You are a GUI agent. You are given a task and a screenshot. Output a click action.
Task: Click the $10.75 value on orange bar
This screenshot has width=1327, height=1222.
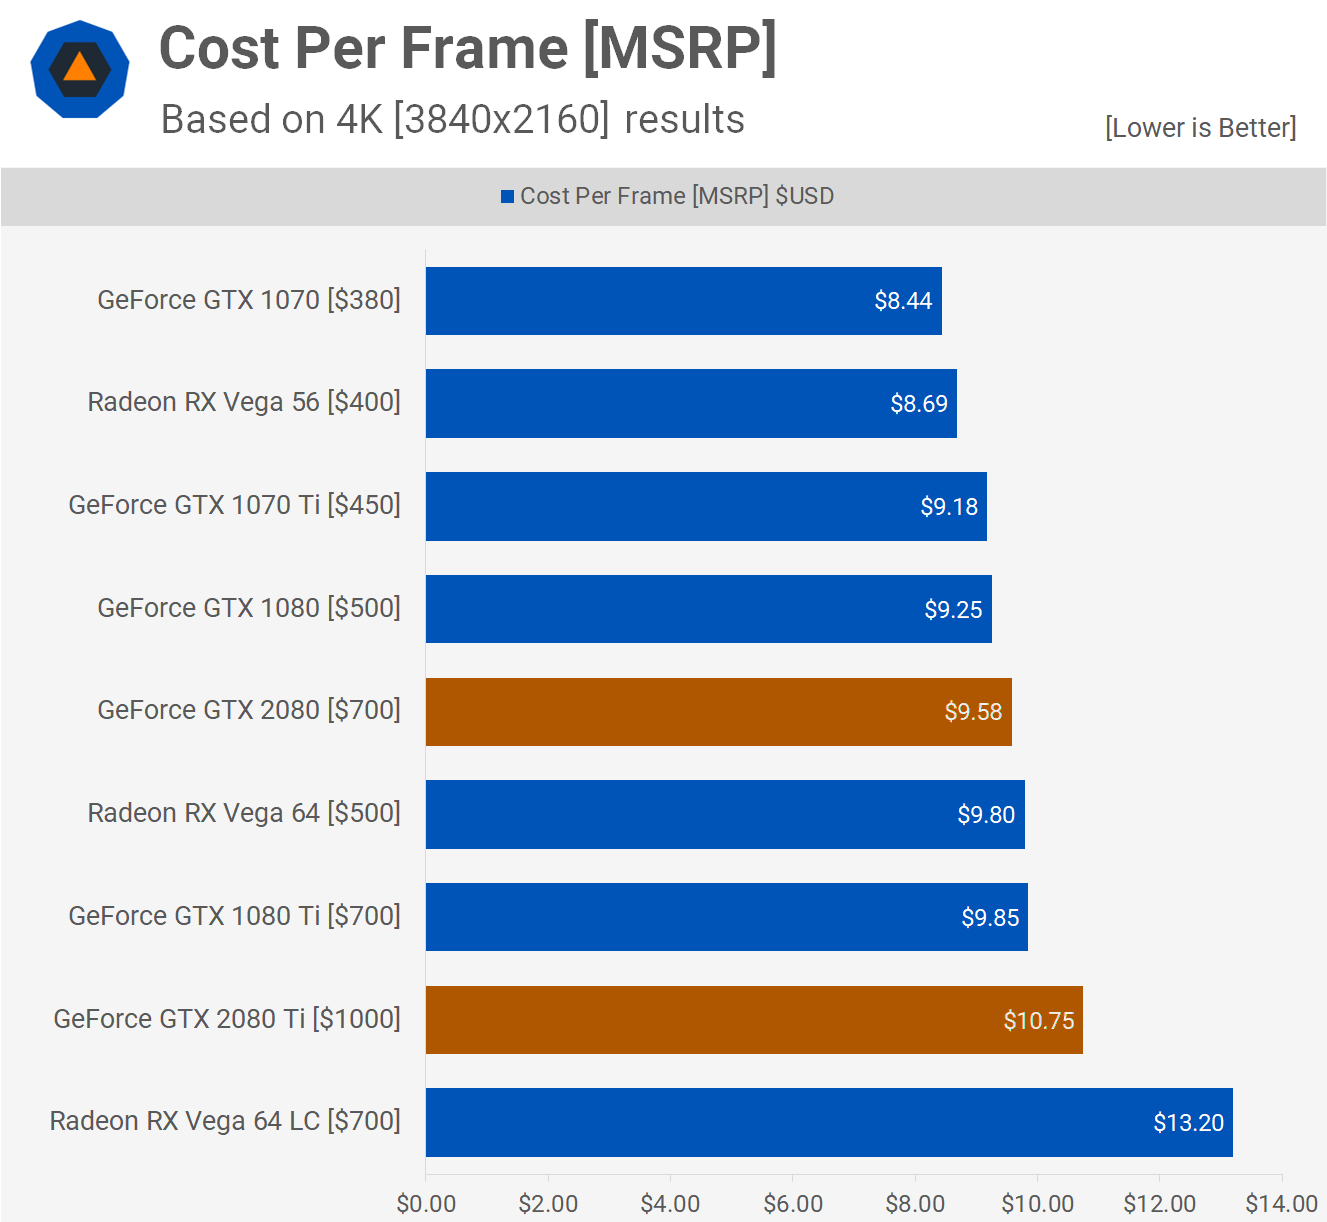(1039, 1021)
